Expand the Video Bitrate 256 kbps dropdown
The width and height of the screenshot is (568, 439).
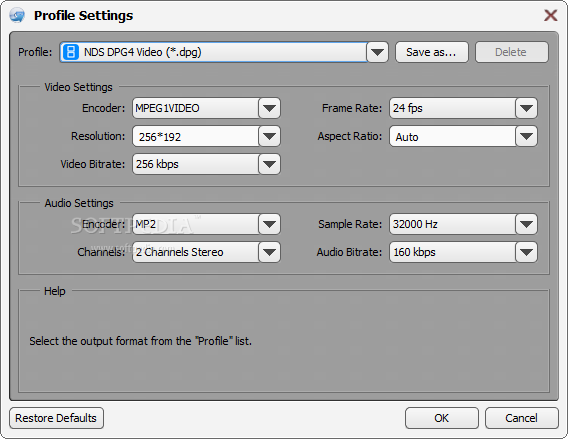pos(269,164)
